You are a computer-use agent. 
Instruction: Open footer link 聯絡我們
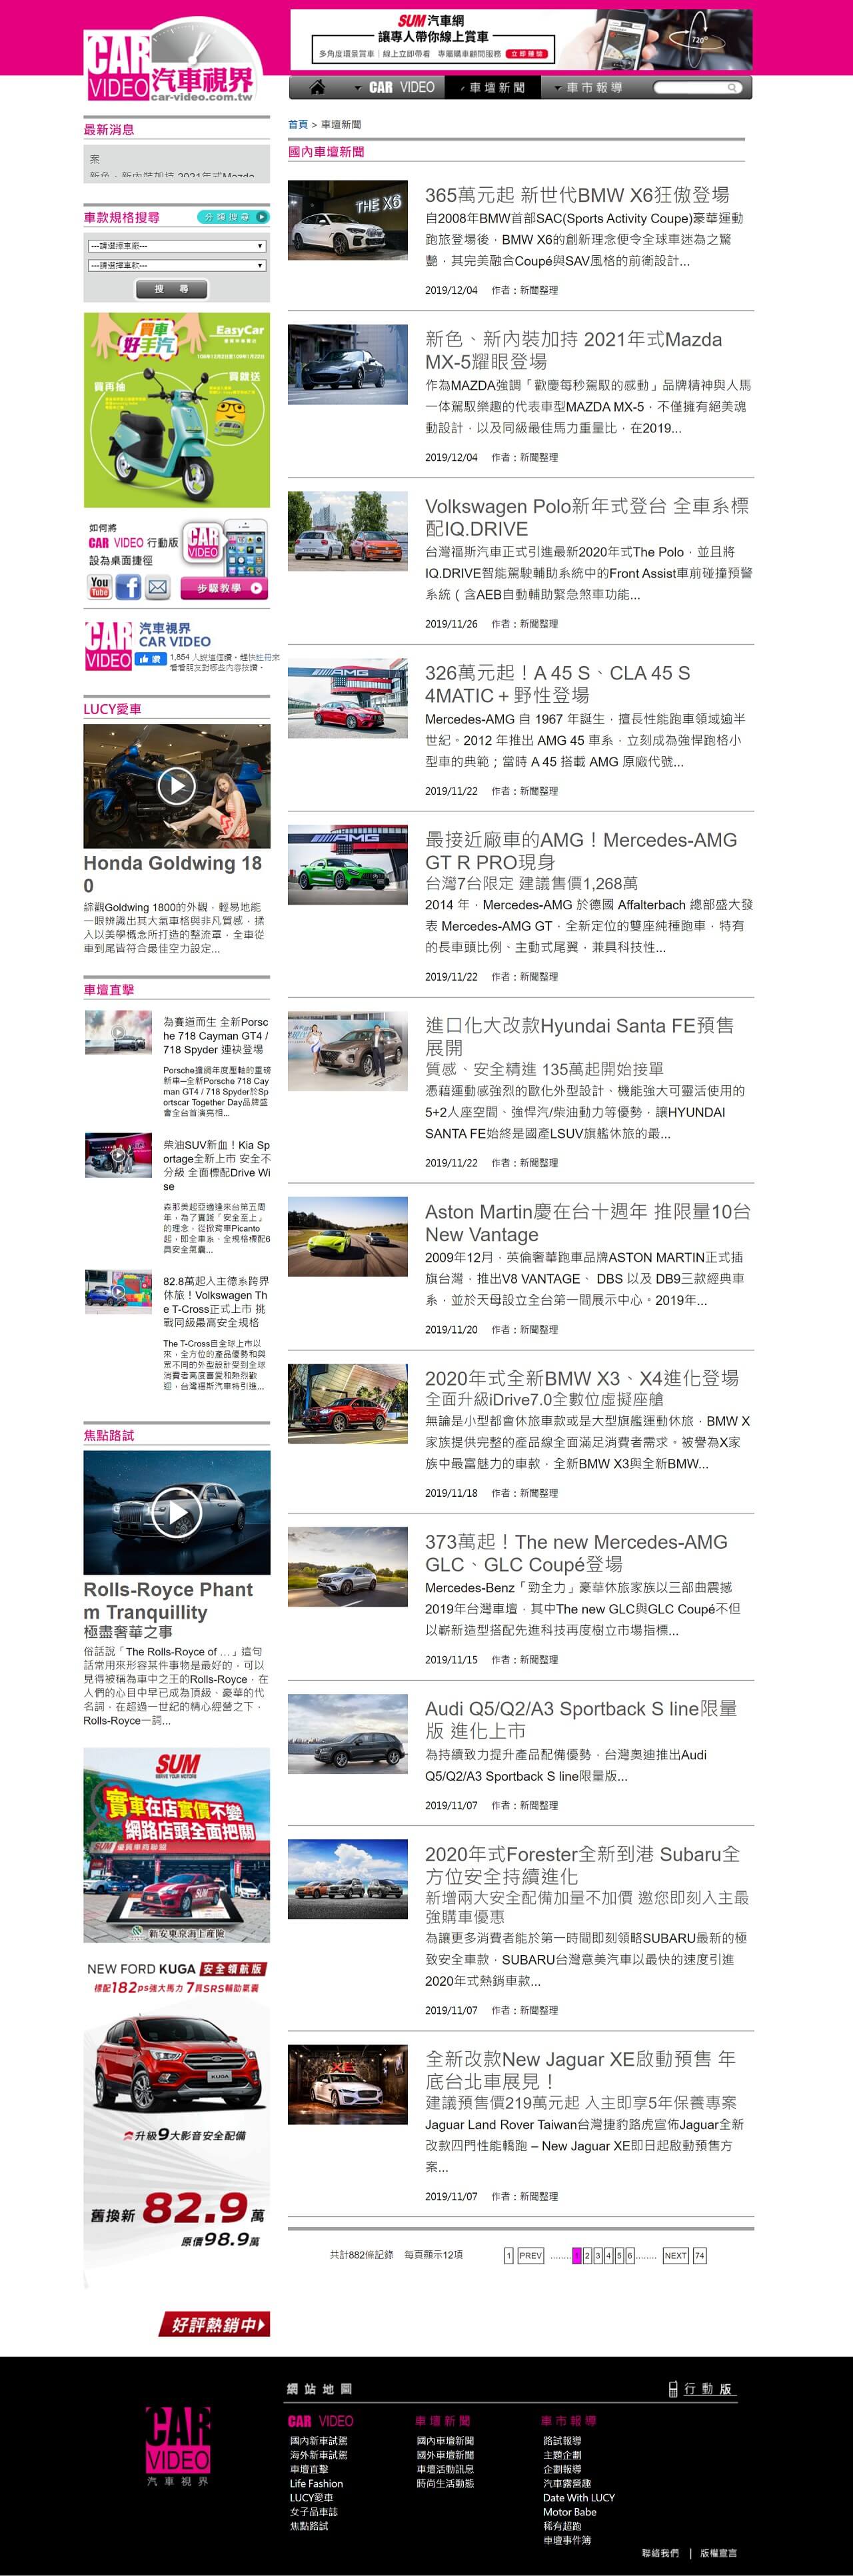click(660, 2553)
